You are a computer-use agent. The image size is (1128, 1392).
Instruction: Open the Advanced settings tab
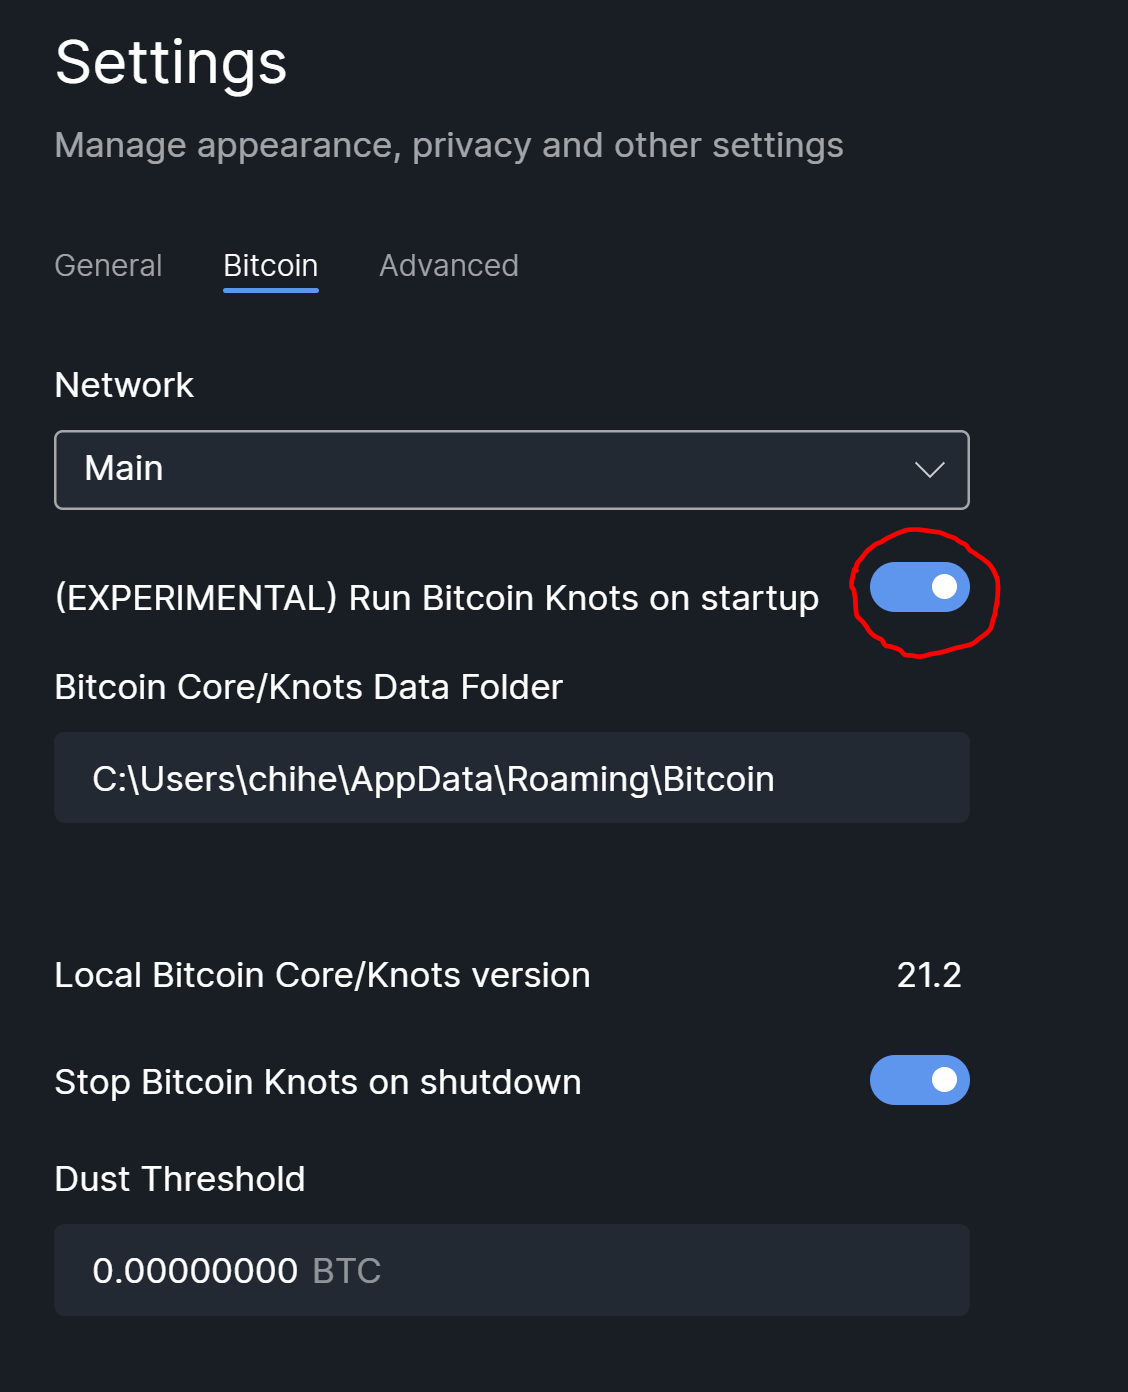tap(448, 266)
